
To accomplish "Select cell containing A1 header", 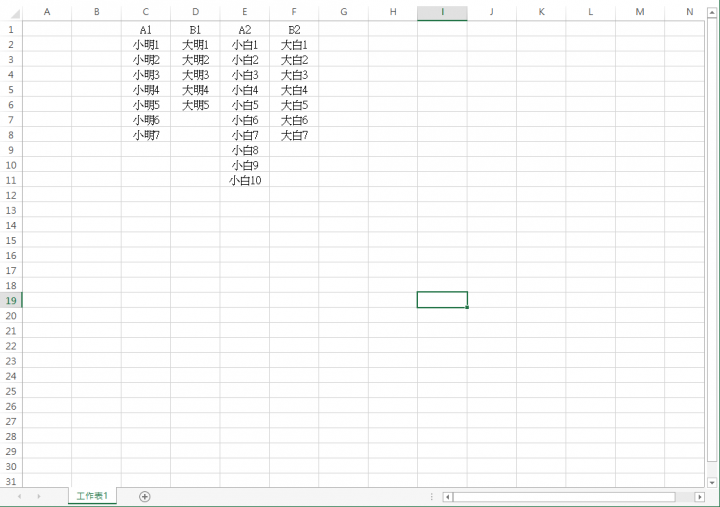I will (146, 30).
